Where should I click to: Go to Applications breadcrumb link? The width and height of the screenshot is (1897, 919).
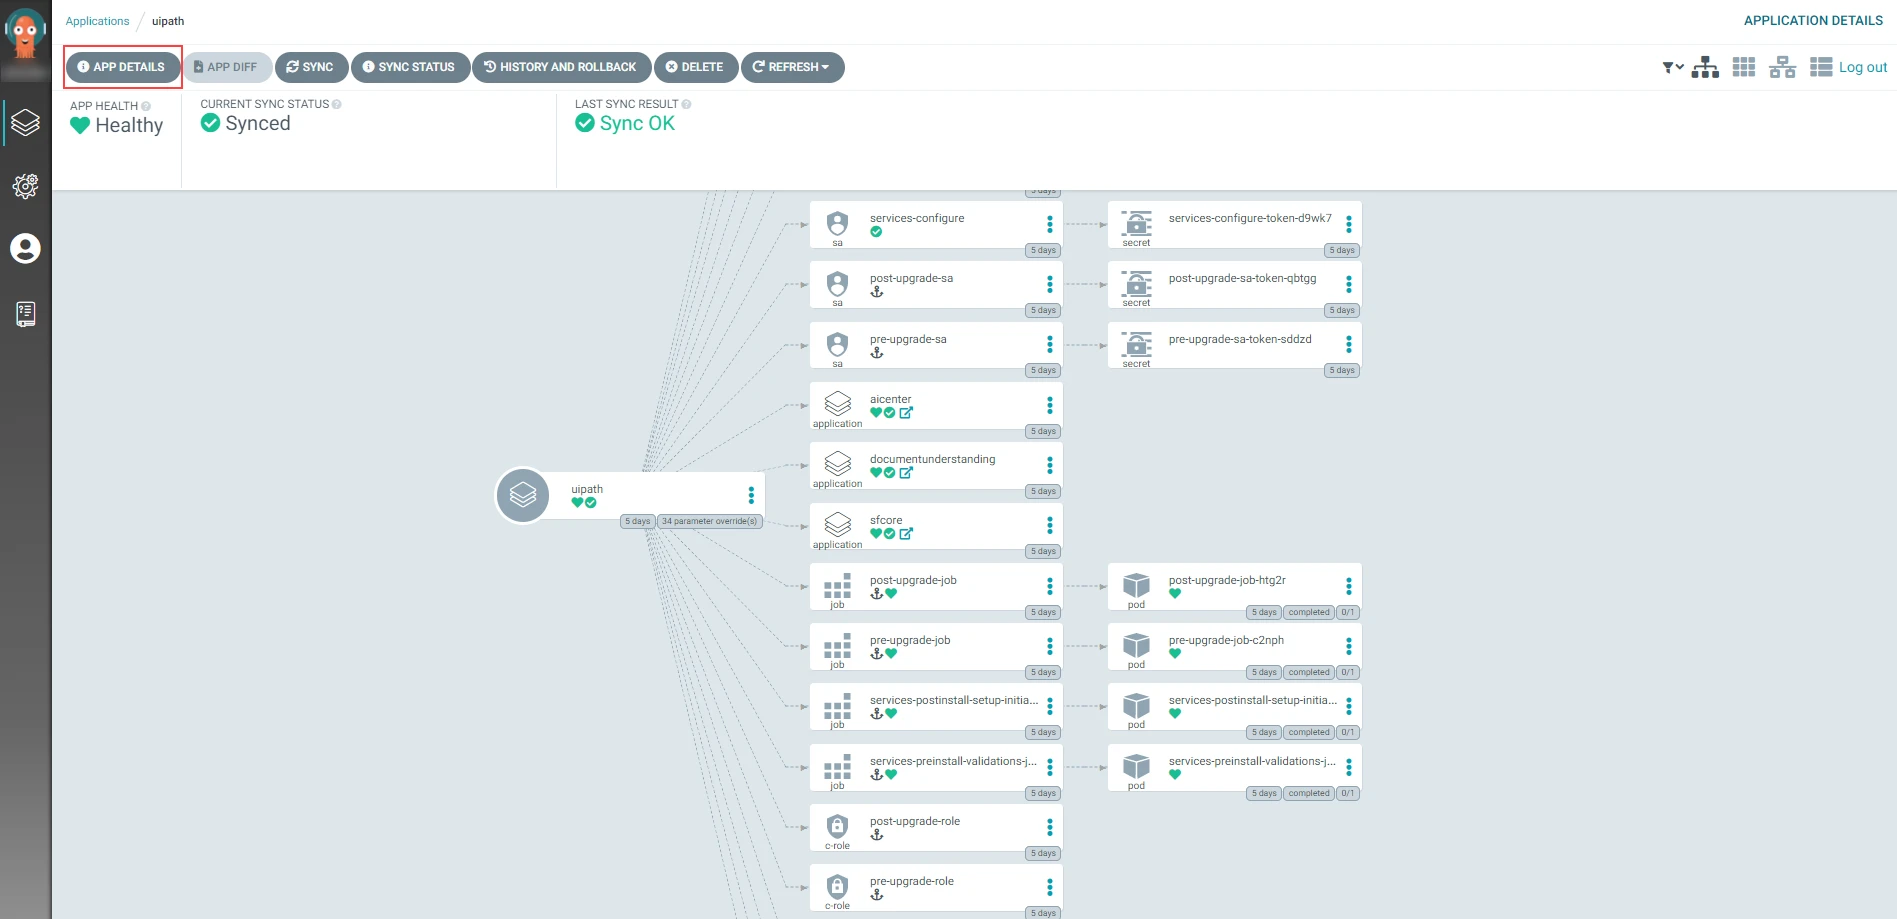click(97, 21)
